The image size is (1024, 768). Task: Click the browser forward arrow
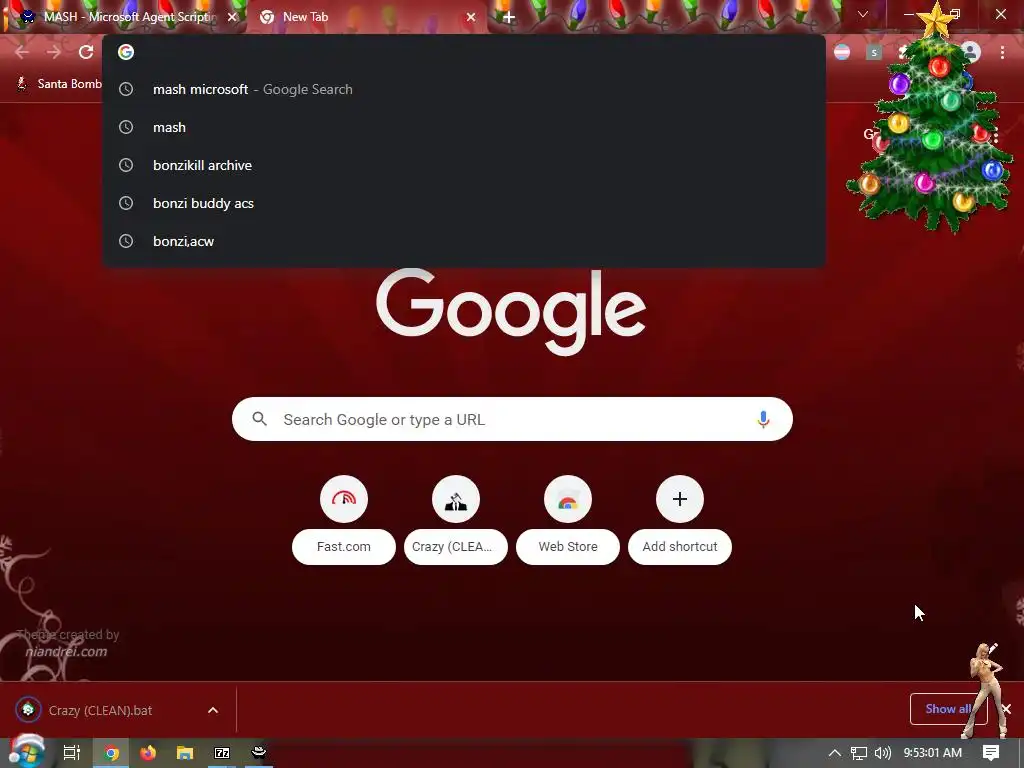click(x=54, y=52)
